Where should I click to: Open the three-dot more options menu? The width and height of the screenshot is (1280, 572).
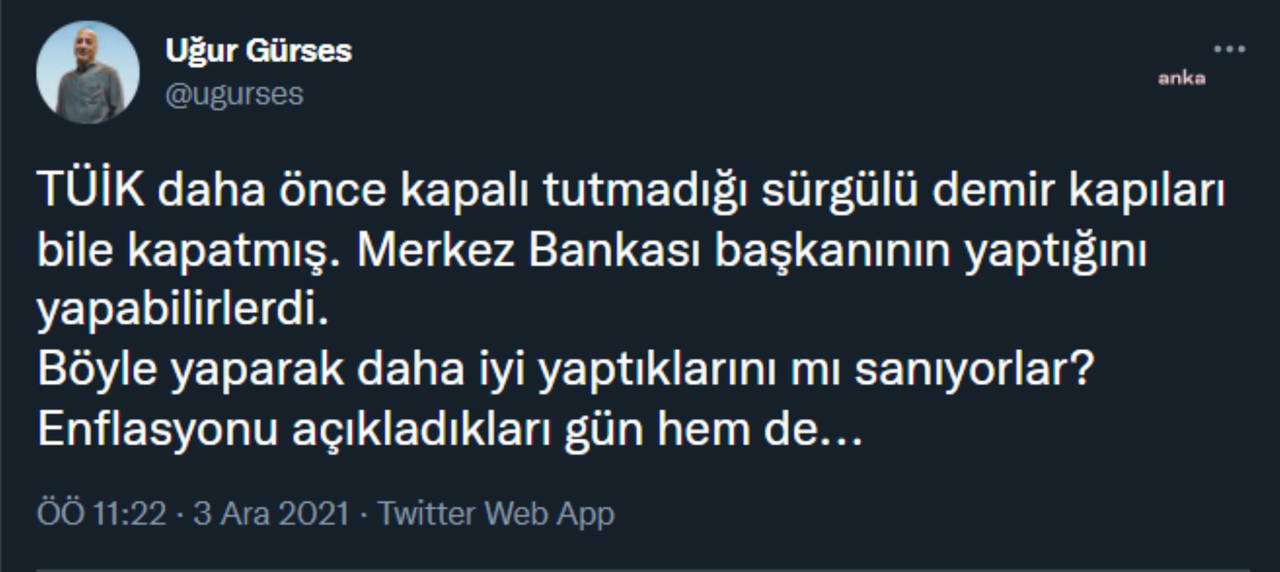point(1229,48)
